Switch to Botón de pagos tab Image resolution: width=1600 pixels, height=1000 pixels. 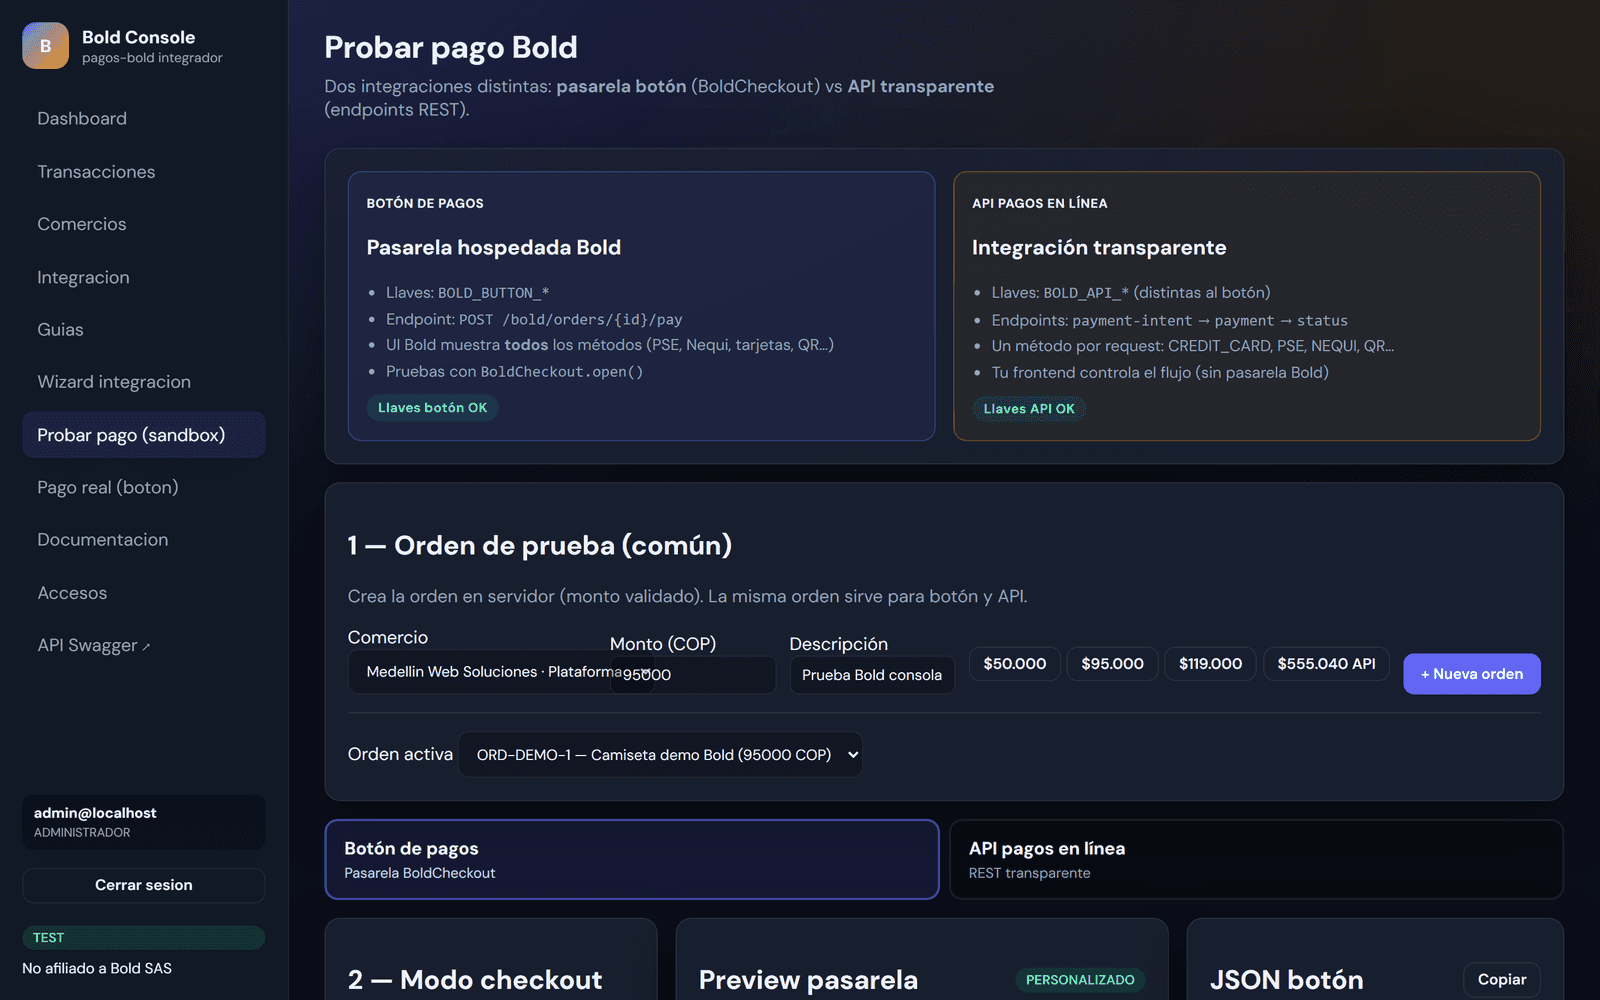[x=631, y=860]
